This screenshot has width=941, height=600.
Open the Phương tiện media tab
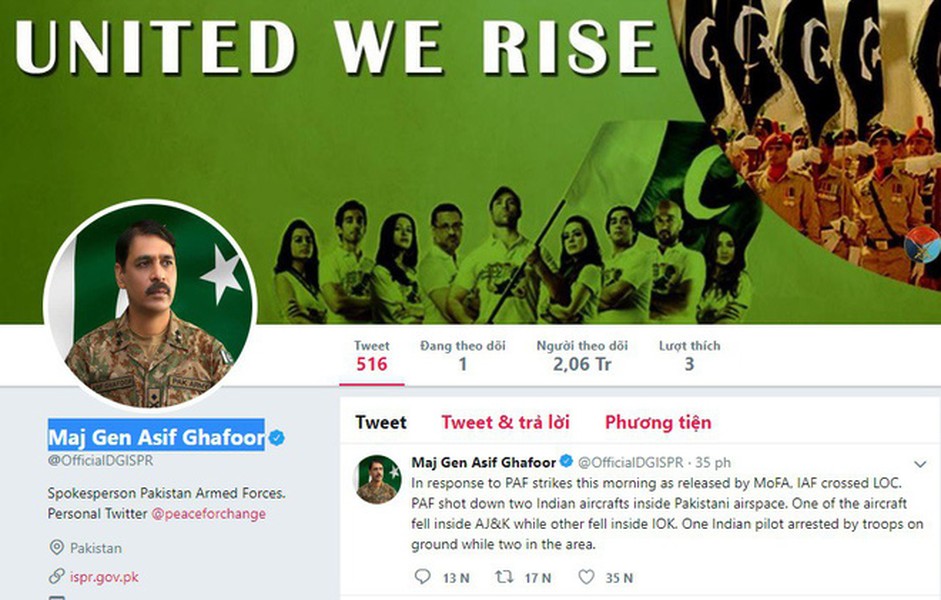click(x=658, y=422)
